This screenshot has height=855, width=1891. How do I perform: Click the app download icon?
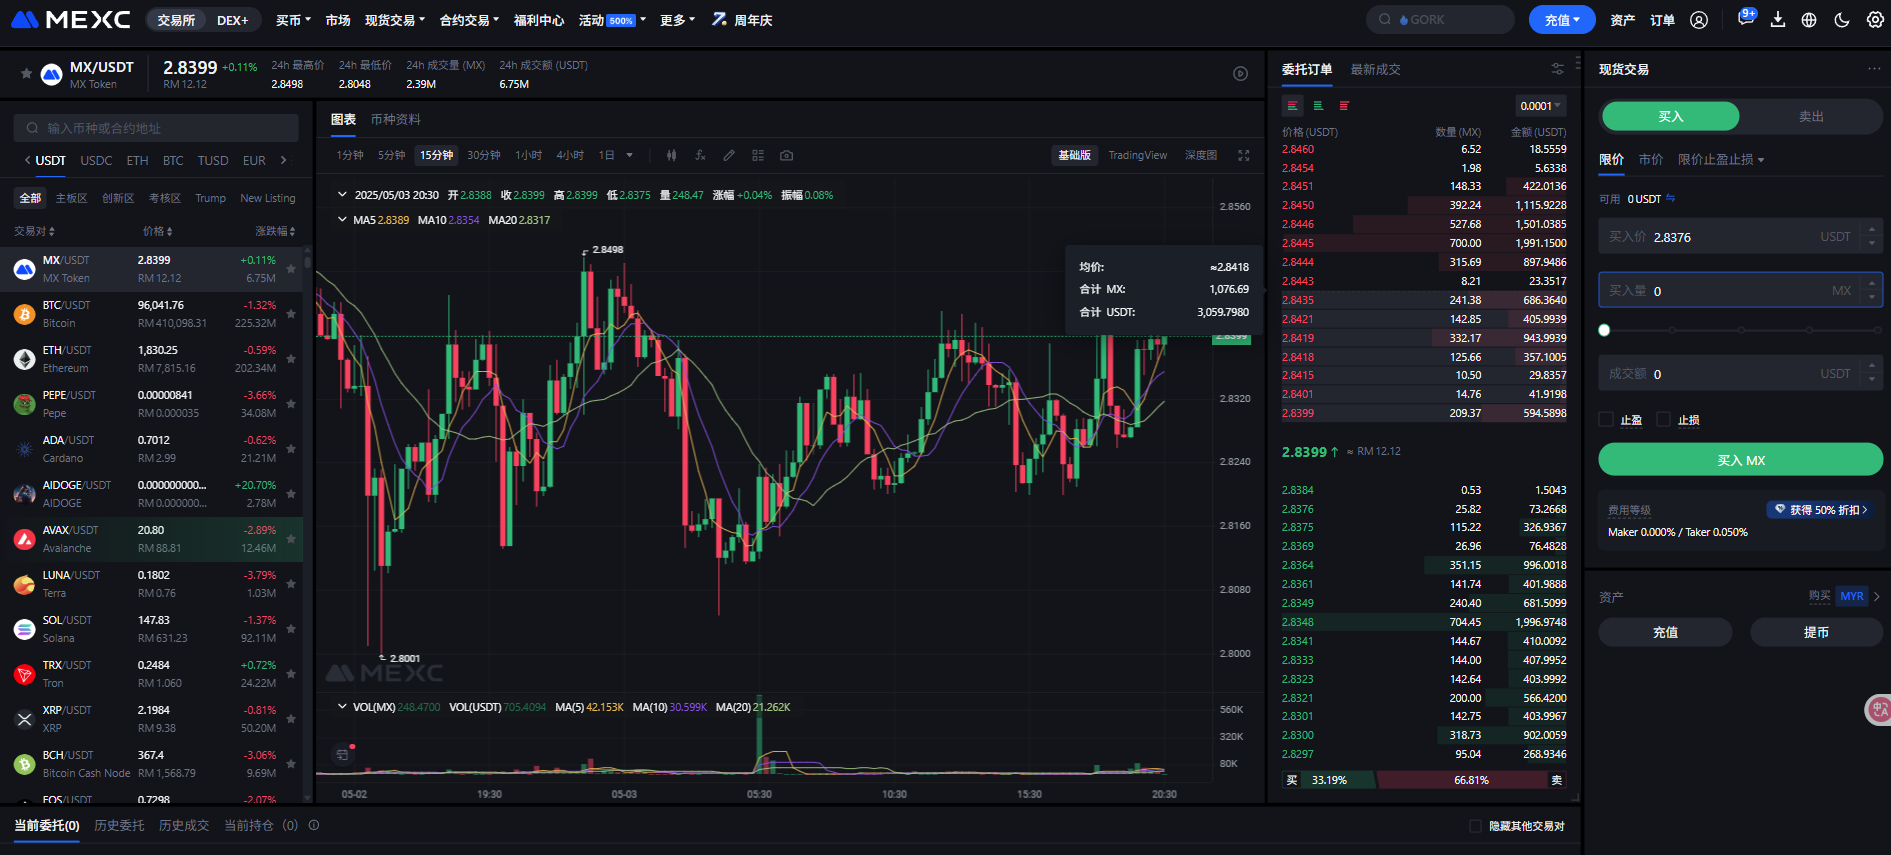(1778, 20)
